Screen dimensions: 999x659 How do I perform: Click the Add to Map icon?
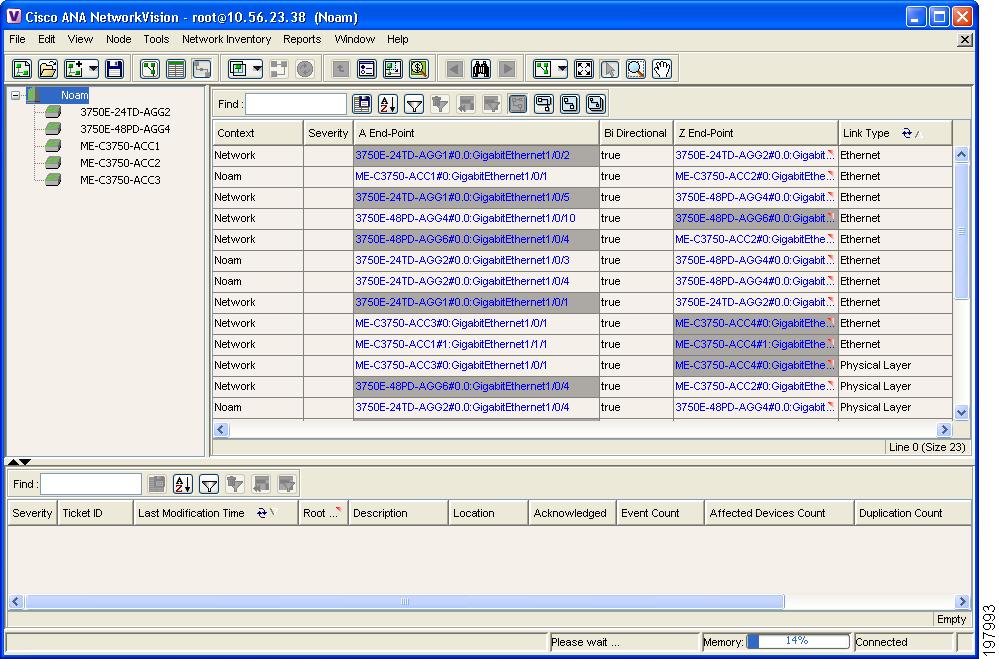point(74,69)
